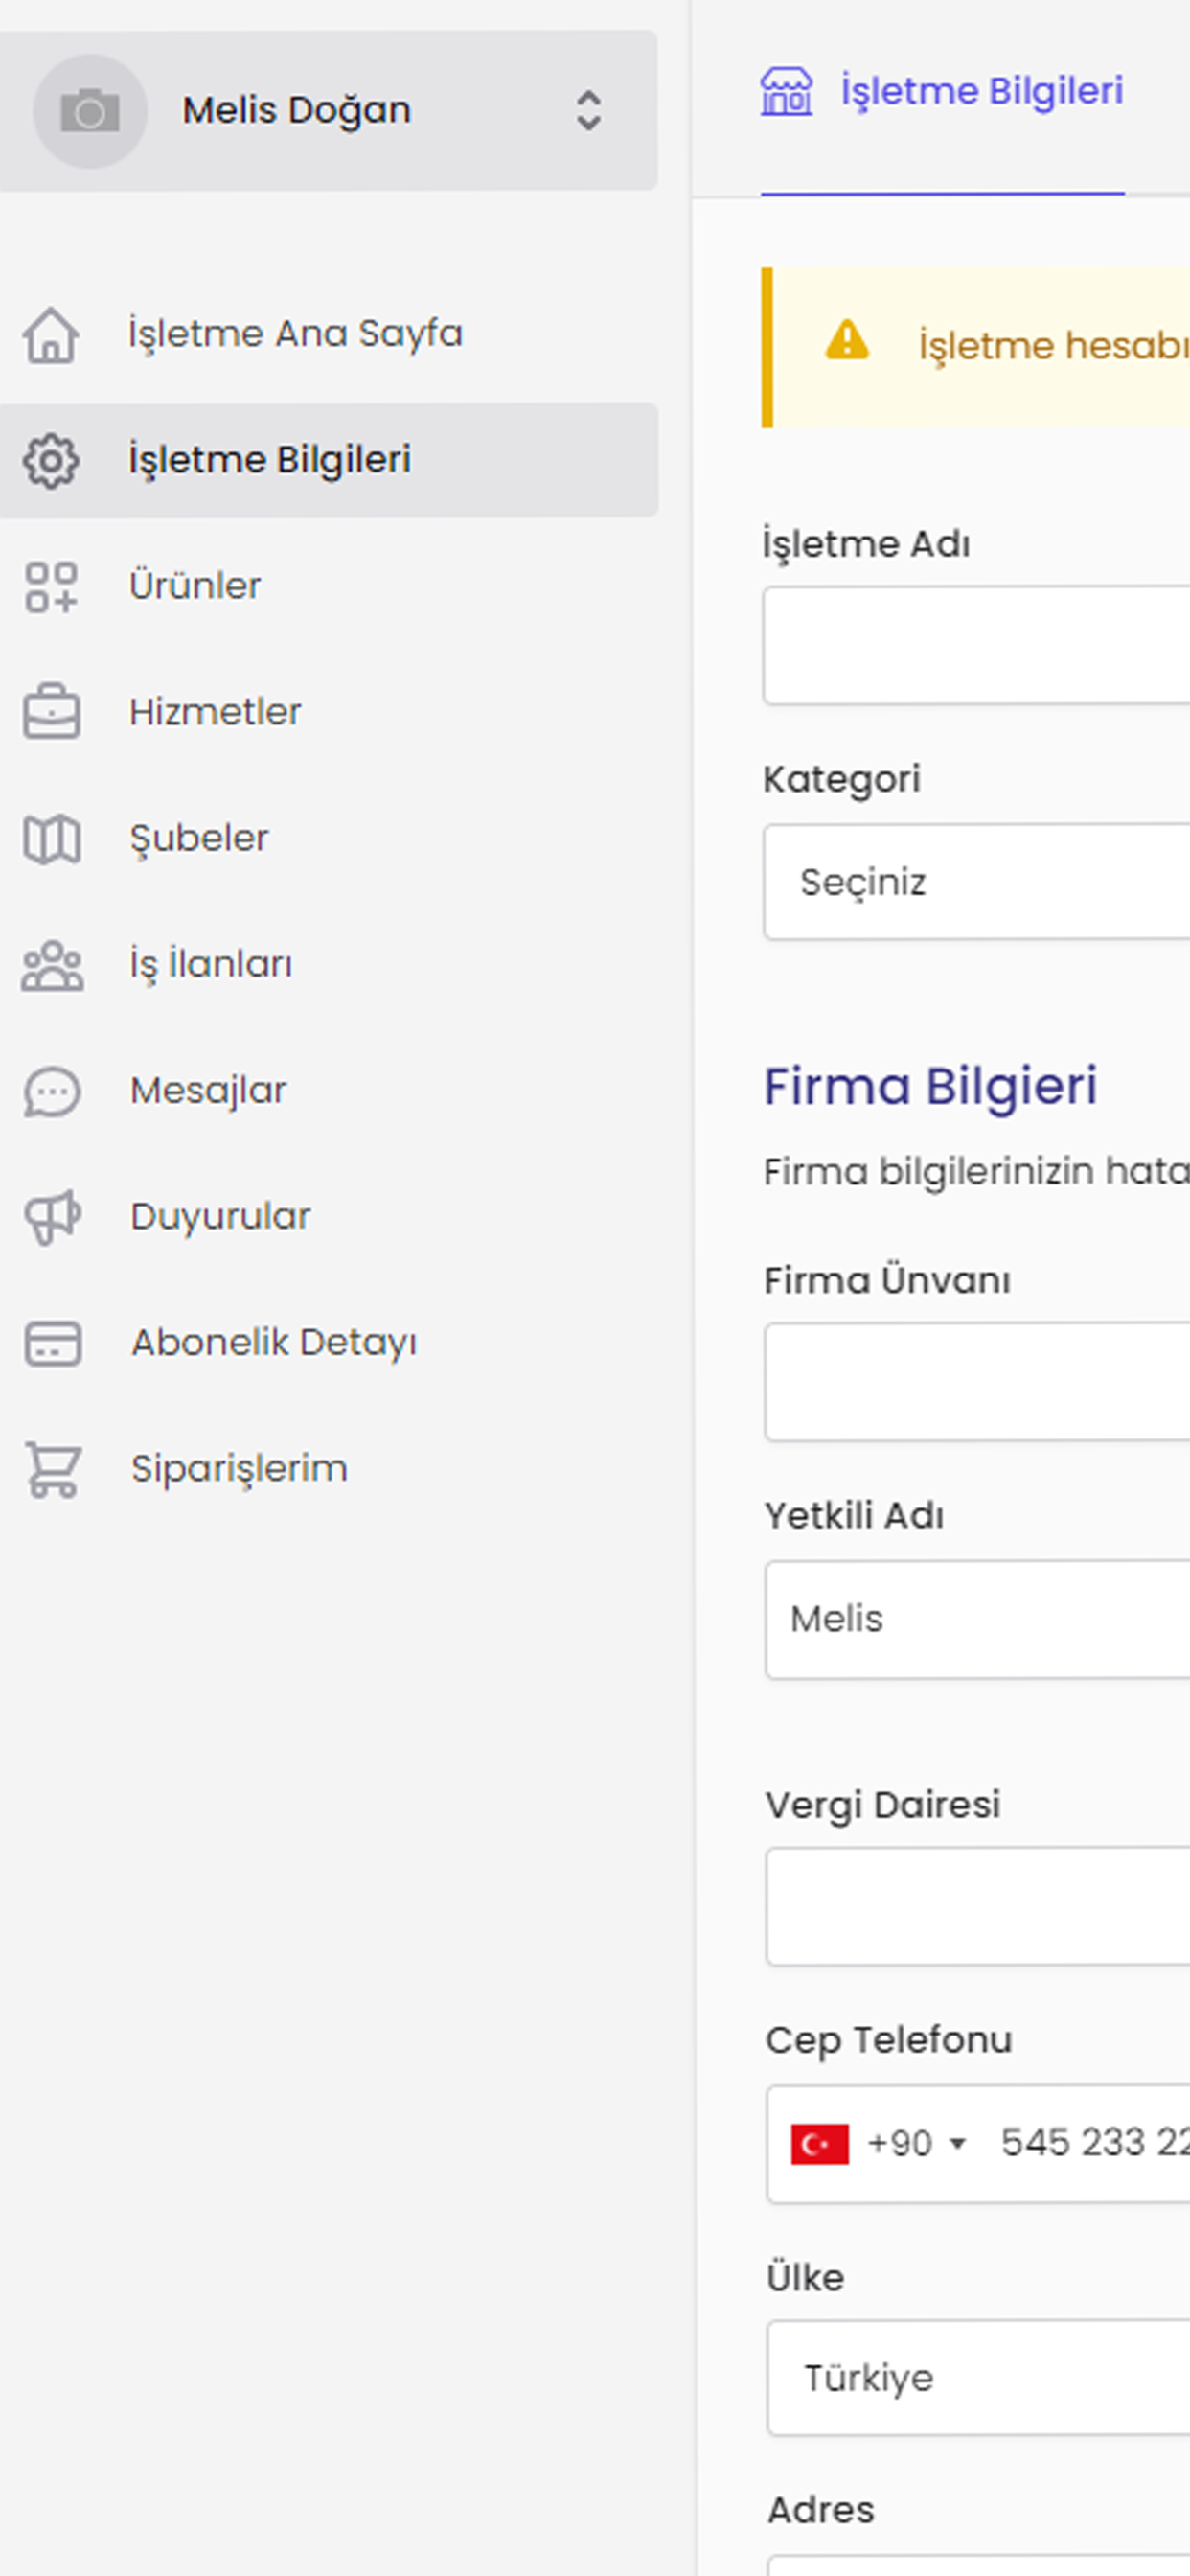Click the briefcase icon for Hizmetler

point(51,712)
